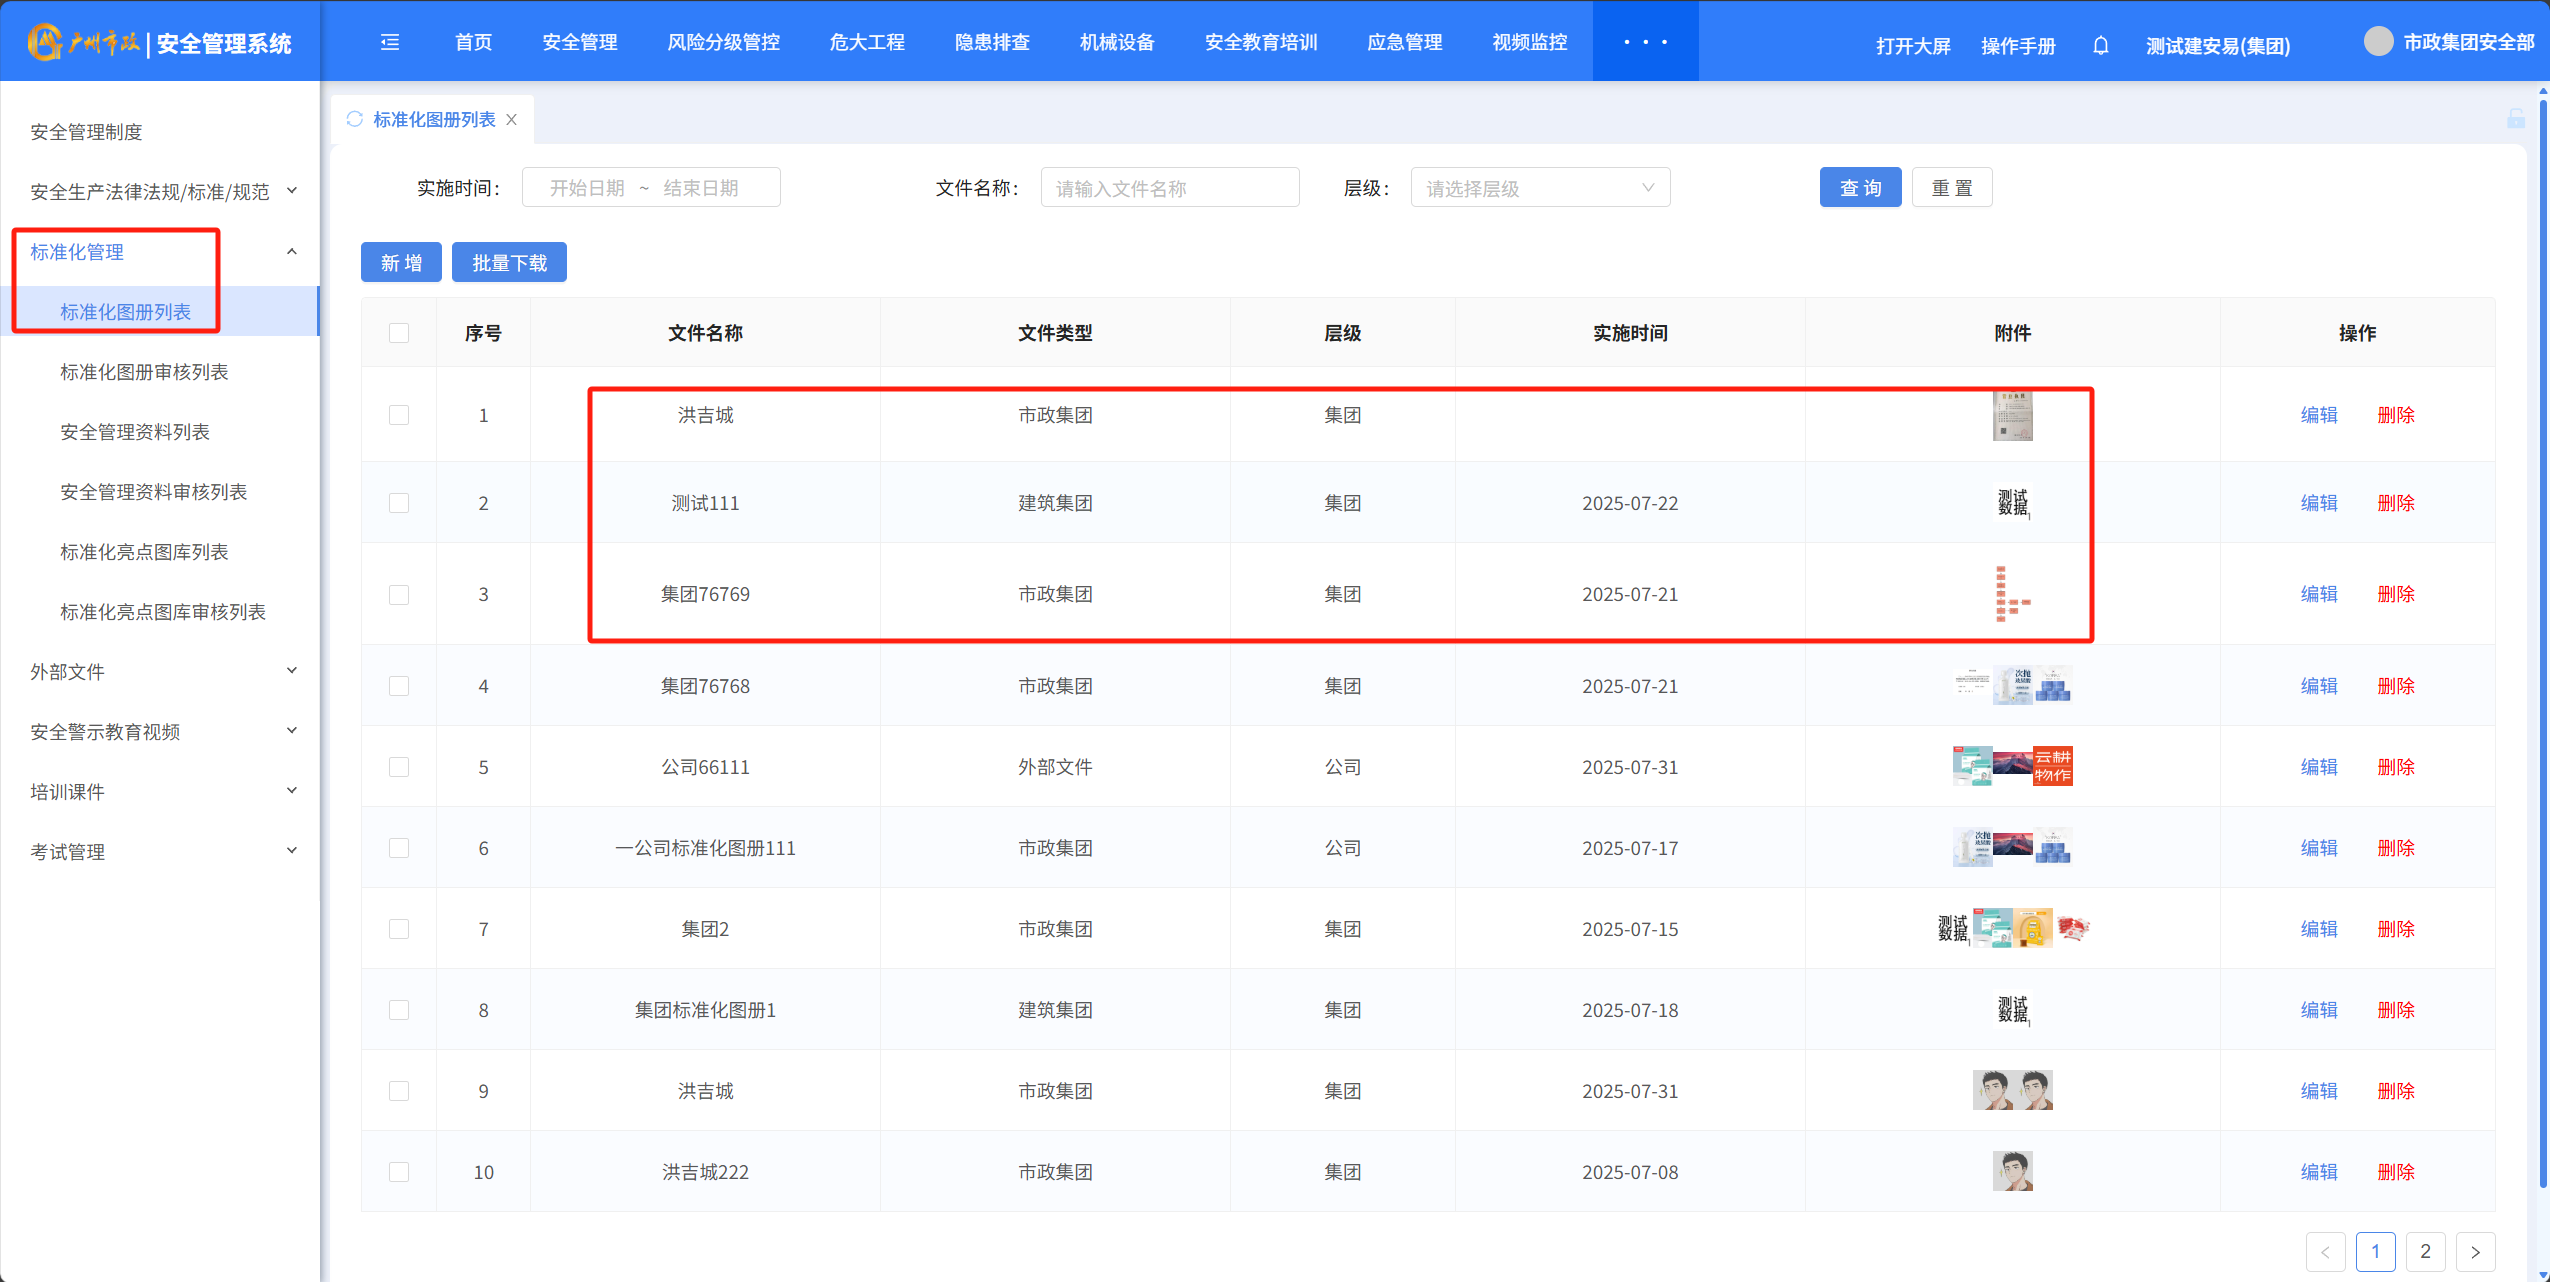The image size is (2550, 1282).
Task: Check the checkbox for row 2 测试111
Action: pyautogui.click(x=399, y=503)
